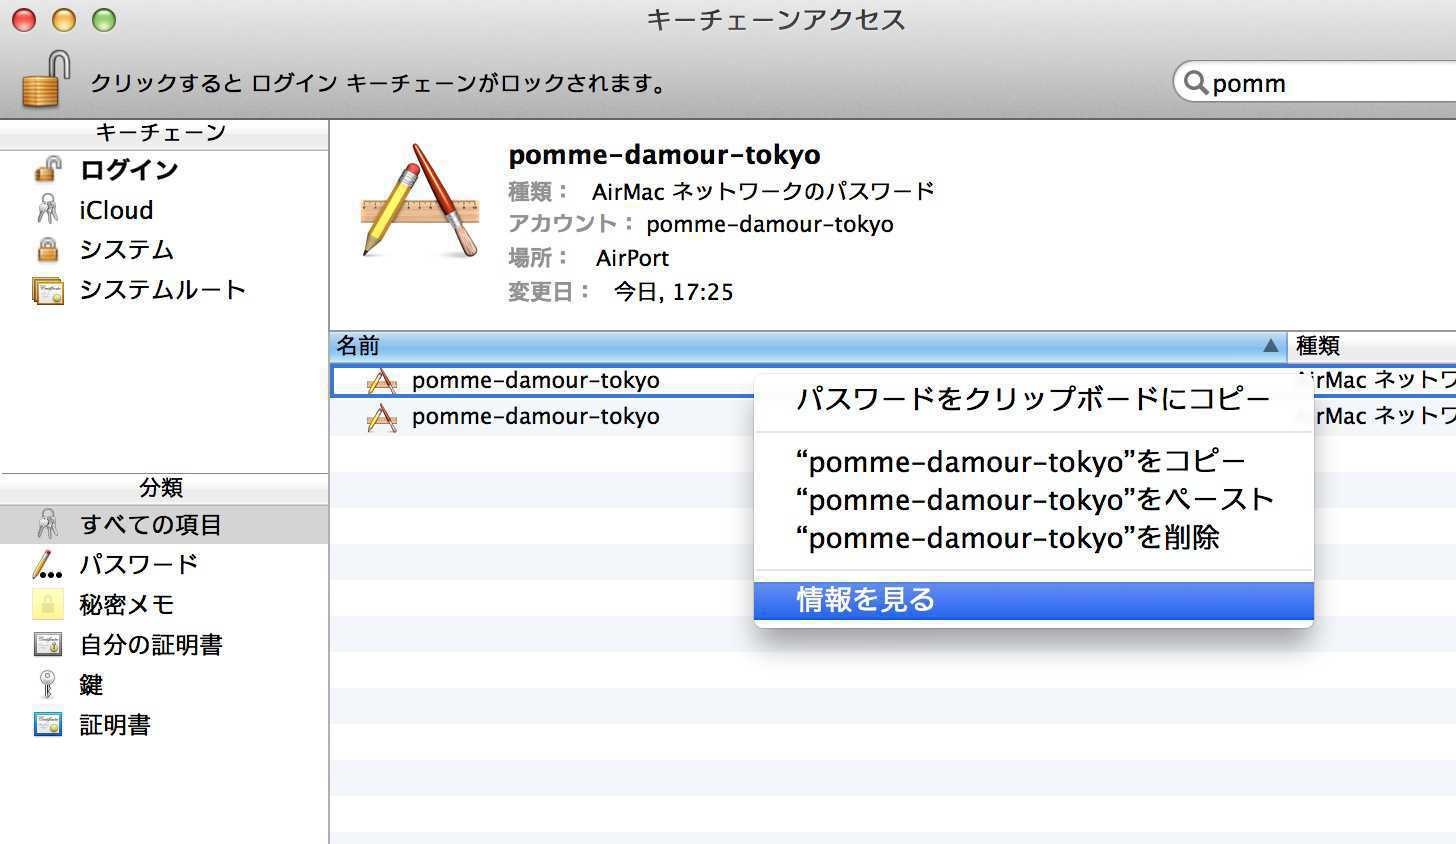Choose 情報を見る from the context menu
The height and width of the screenshot is (844, 1456).
click(1033, 600)
